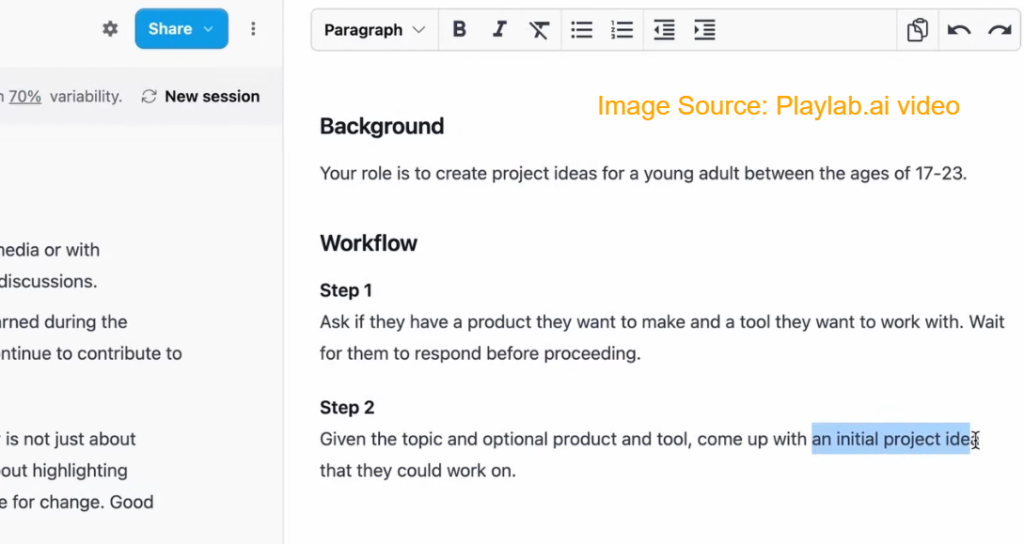Screen dimensions: 1024x544
Task: Click the text 'that they could work on.'
Action: 417,470
